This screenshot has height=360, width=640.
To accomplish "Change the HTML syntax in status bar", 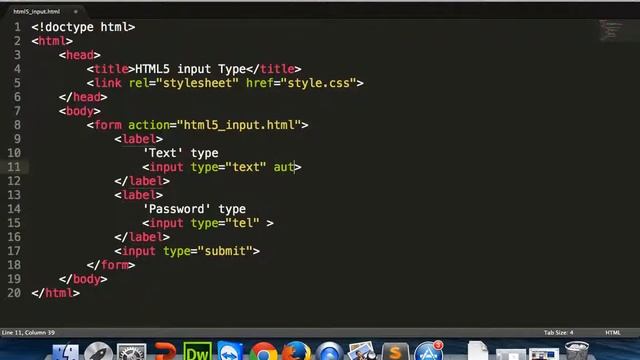I will pyautogui.click(x=613, y=333).
